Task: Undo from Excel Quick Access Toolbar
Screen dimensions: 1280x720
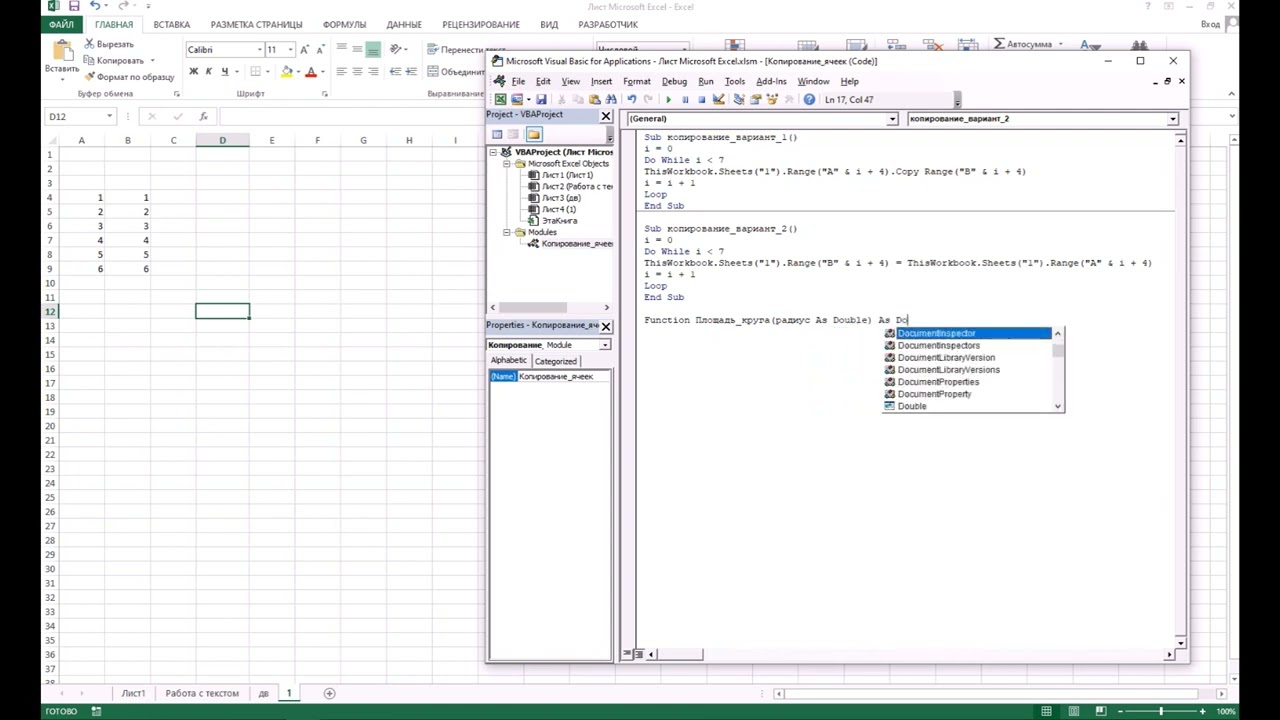Action: point(95,7)
